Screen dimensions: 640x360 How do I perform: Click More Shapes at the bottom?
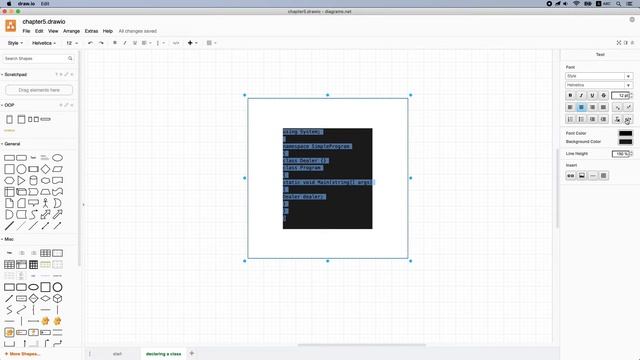pos(22,354)
